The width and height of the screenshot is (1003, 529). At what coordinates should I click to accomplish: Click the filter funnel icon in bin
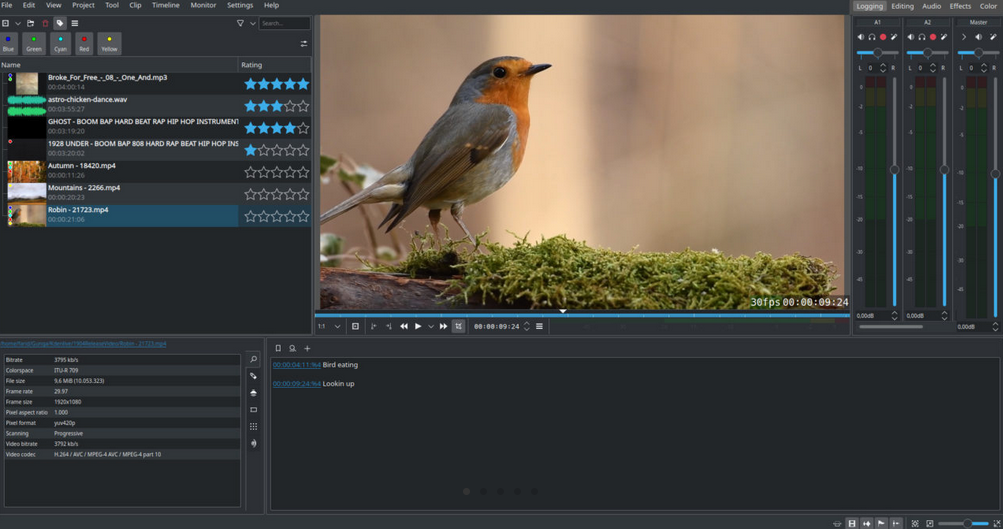[240, 23]
